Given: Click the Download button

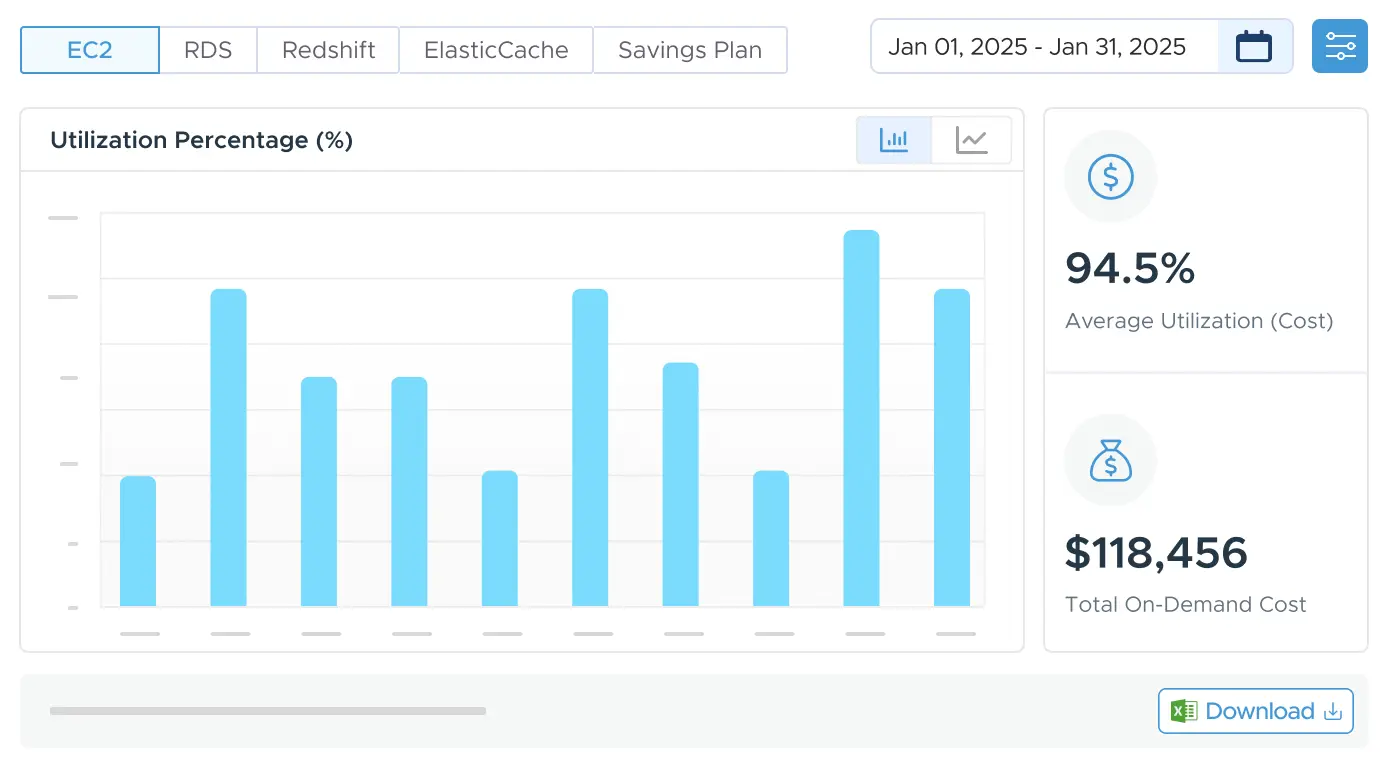Looking at the screenshot, I should click(1255, 711).
